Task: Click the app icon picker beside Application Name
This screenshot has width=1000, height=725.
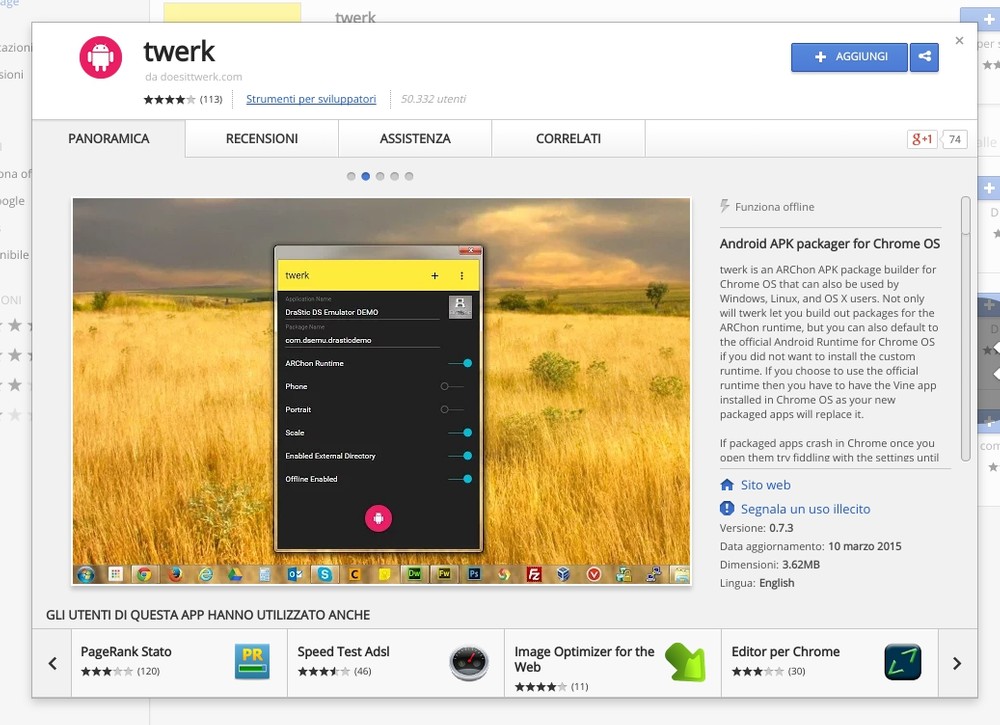Action: [x=460, y=307]
